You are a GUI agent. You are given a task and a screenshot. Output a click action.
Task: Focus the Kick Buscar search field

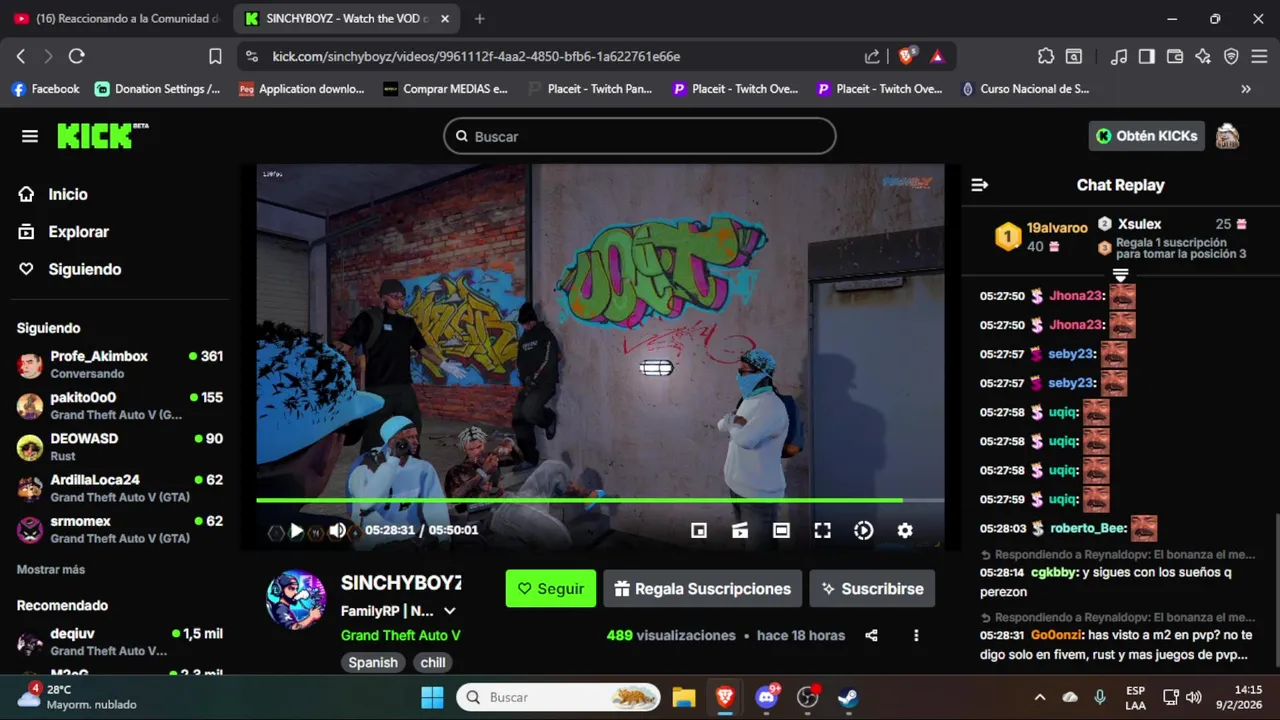coord(640,136)
